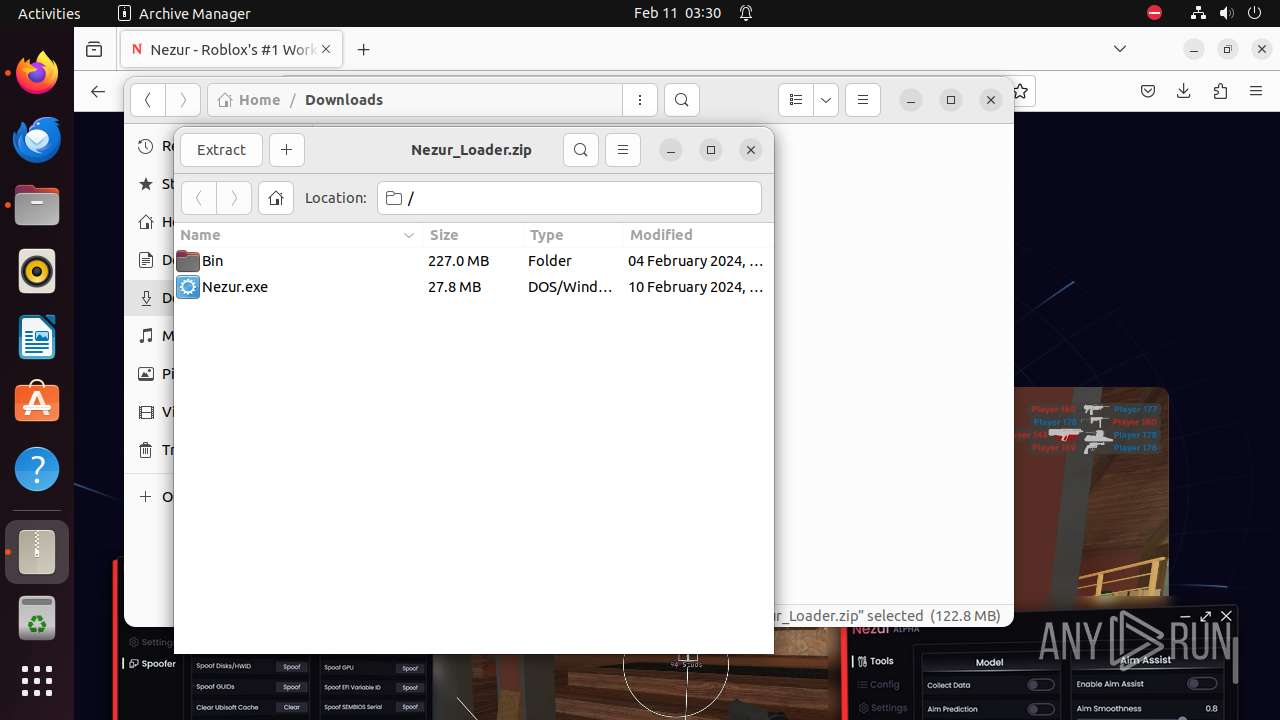Show Applications grid in dock
Viewport: 1280px width, 720px height.
coord(37,681)
